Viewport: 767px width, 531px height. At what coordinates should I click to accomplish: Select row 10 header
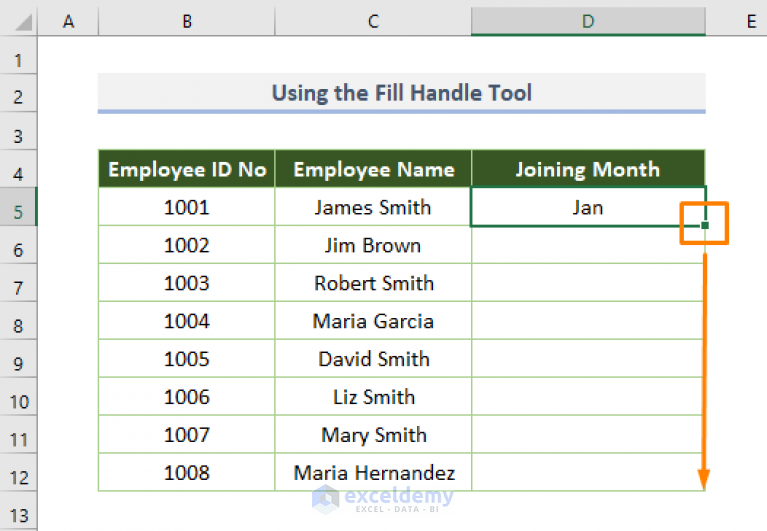(x=18, y=397)
